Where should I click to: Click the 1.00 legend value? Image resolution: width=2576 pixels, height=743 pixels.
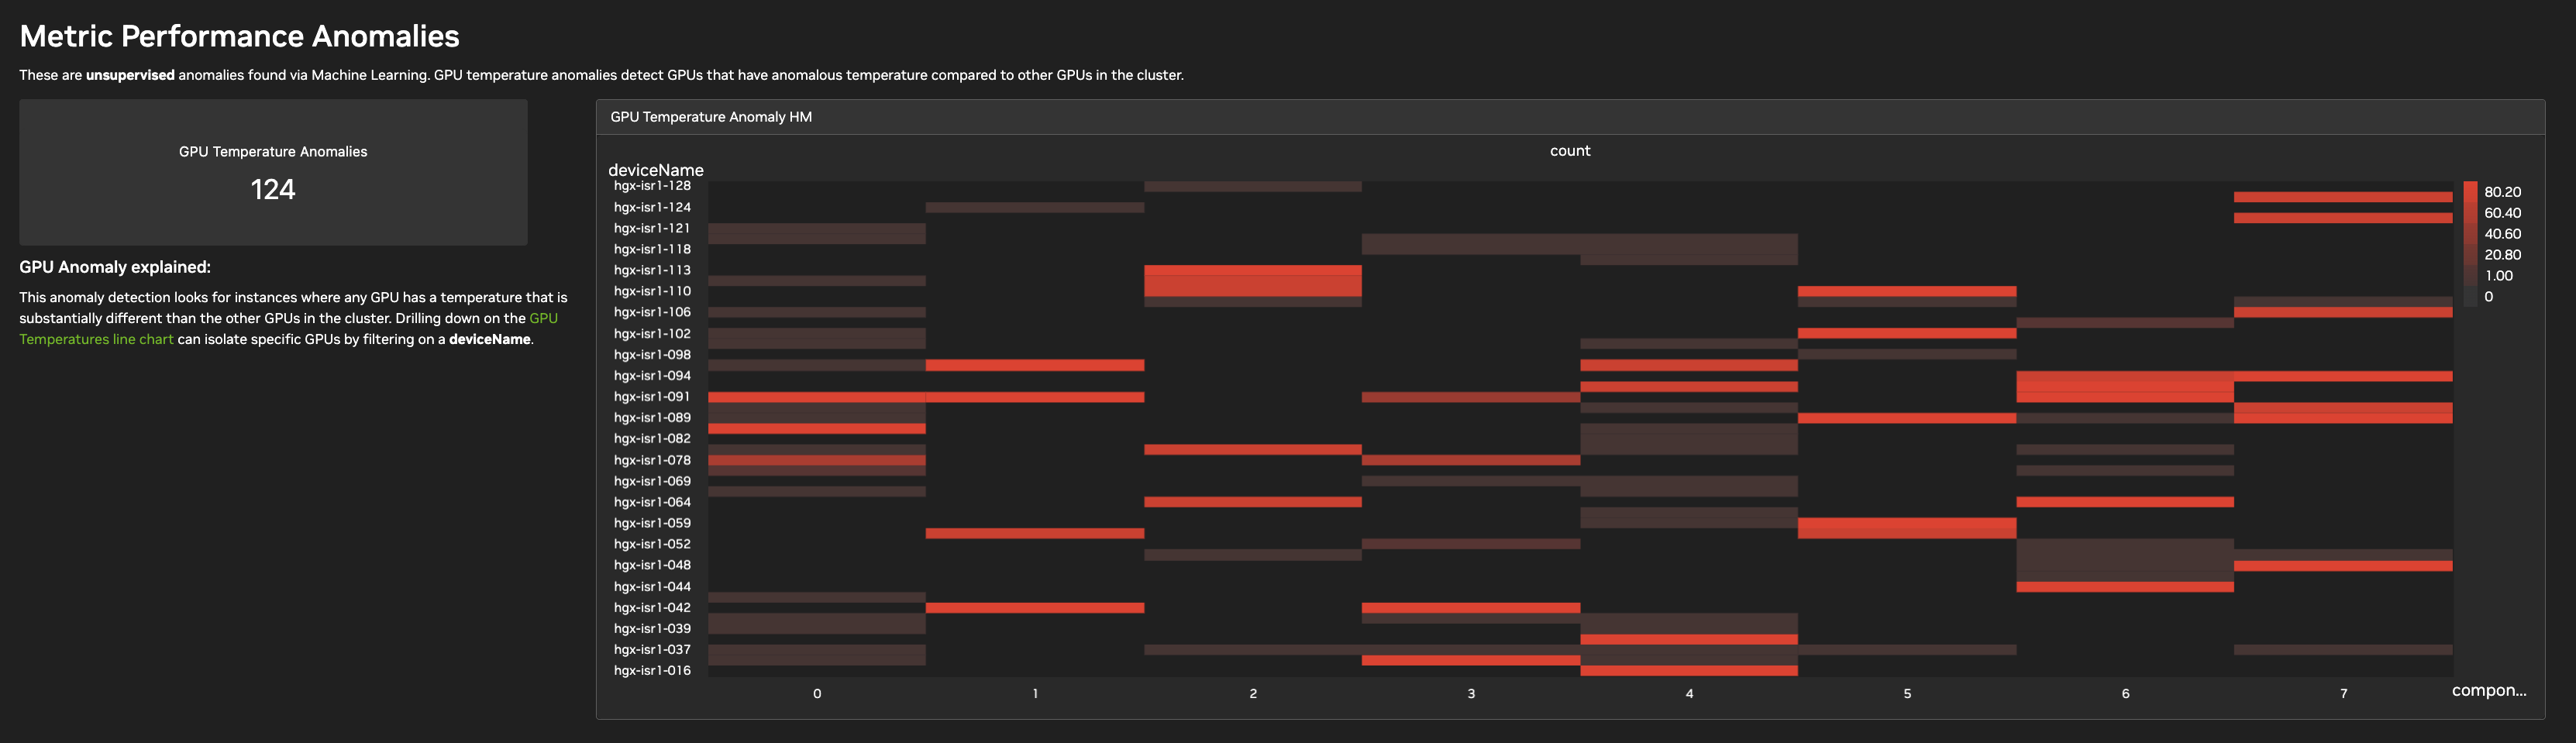2499,276
